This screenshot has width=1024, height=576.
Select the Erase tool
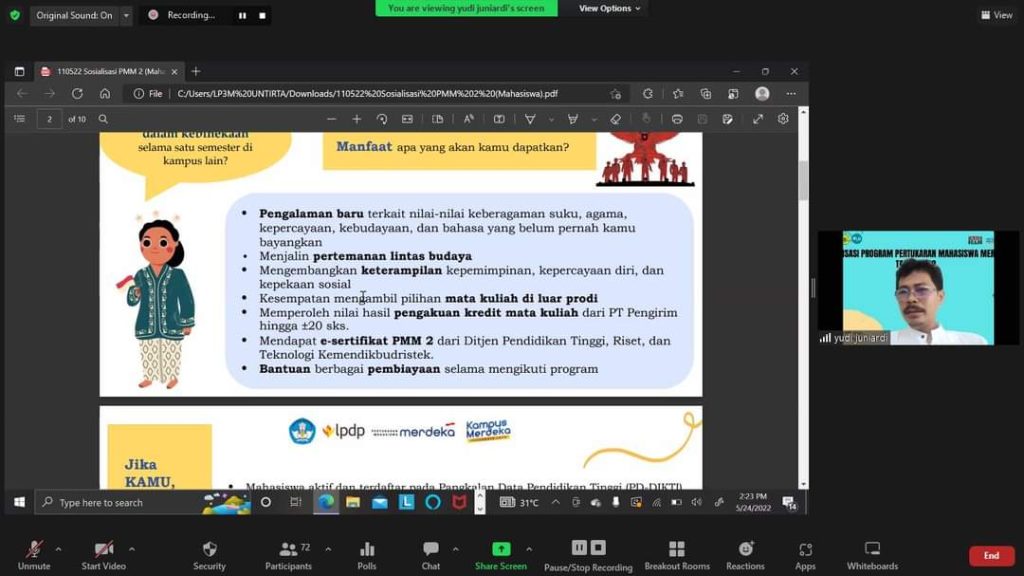(615, 119)
